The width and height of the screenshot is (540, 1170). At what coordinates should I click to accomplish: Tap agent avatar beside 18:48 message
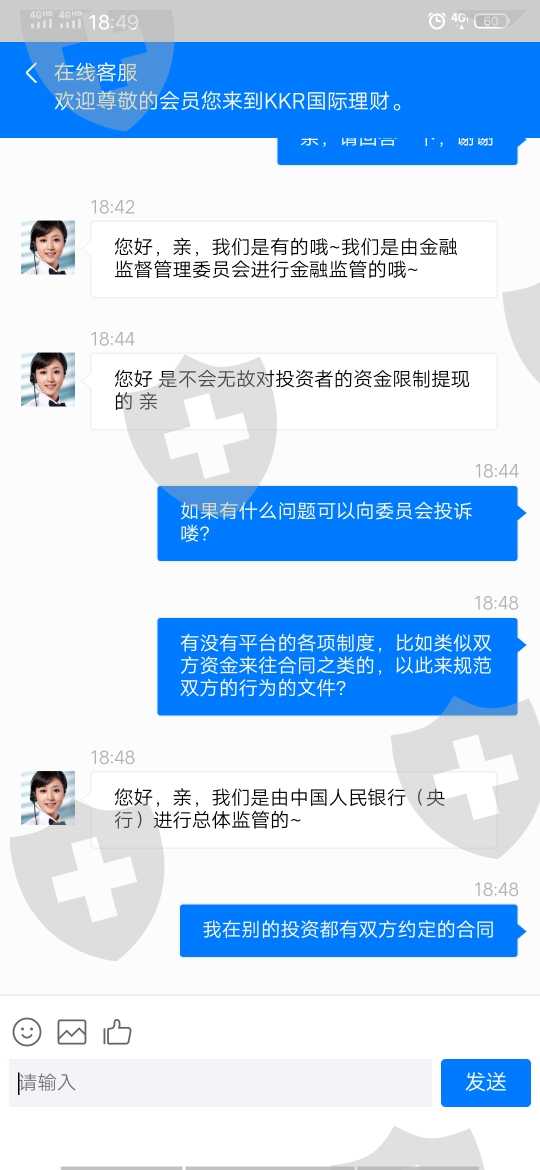tap(48, 798)
